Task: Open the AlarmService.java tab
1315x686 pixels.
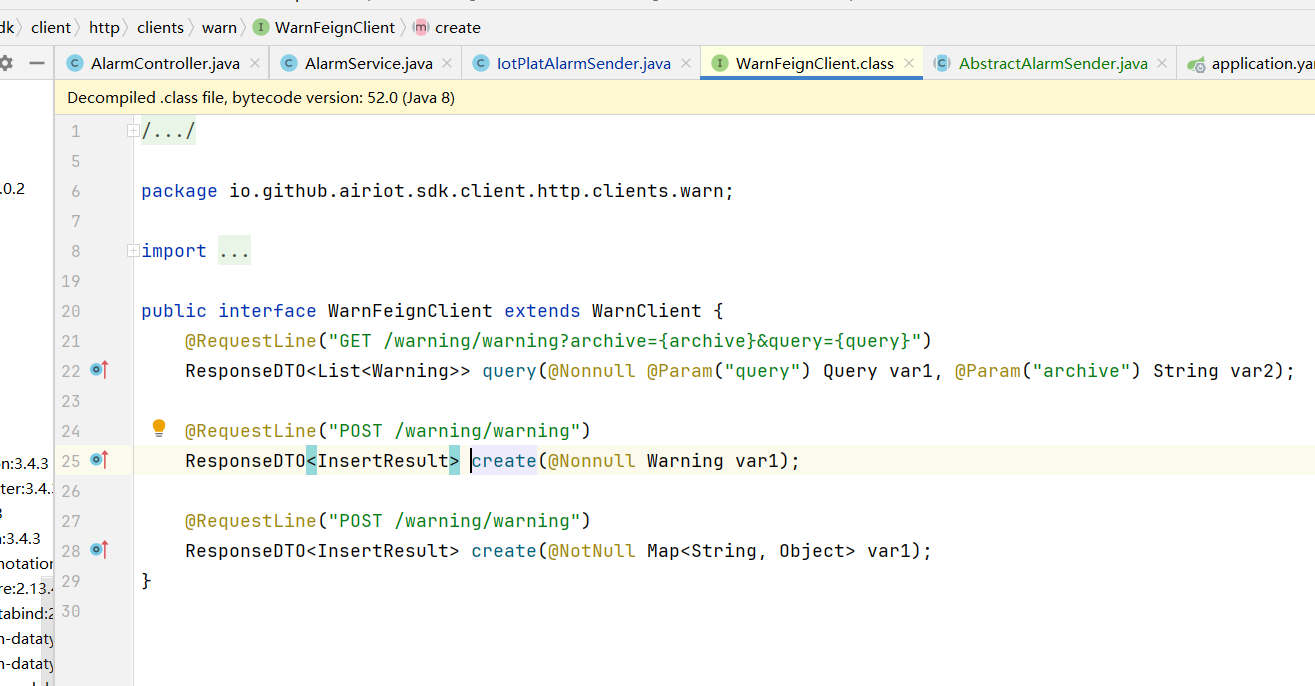Action: pyautogui.click(x=368, y=63)
